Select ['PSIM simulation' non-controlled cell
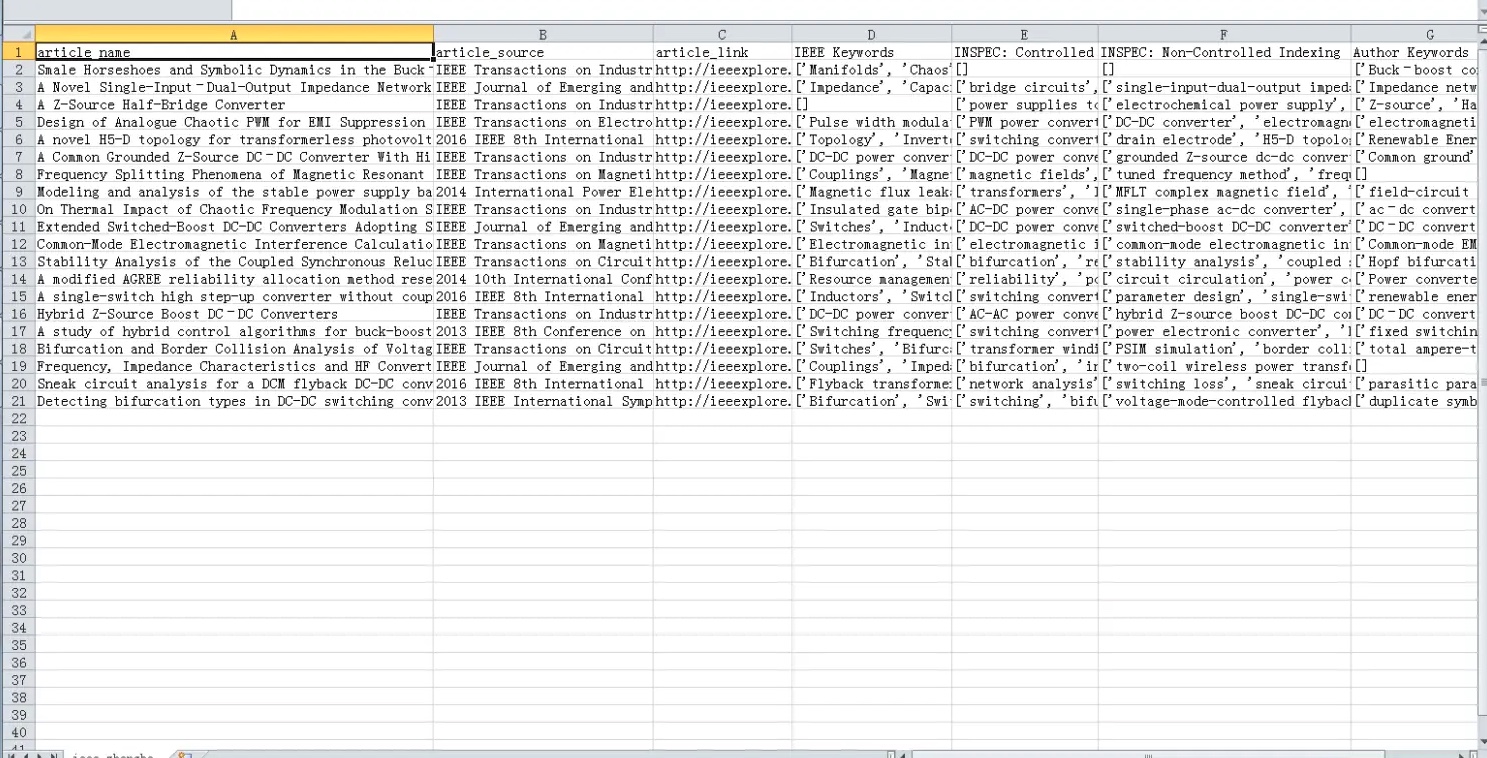Image resolution: width=1487 pixels, height=758 pixels. coord(1225,349)
